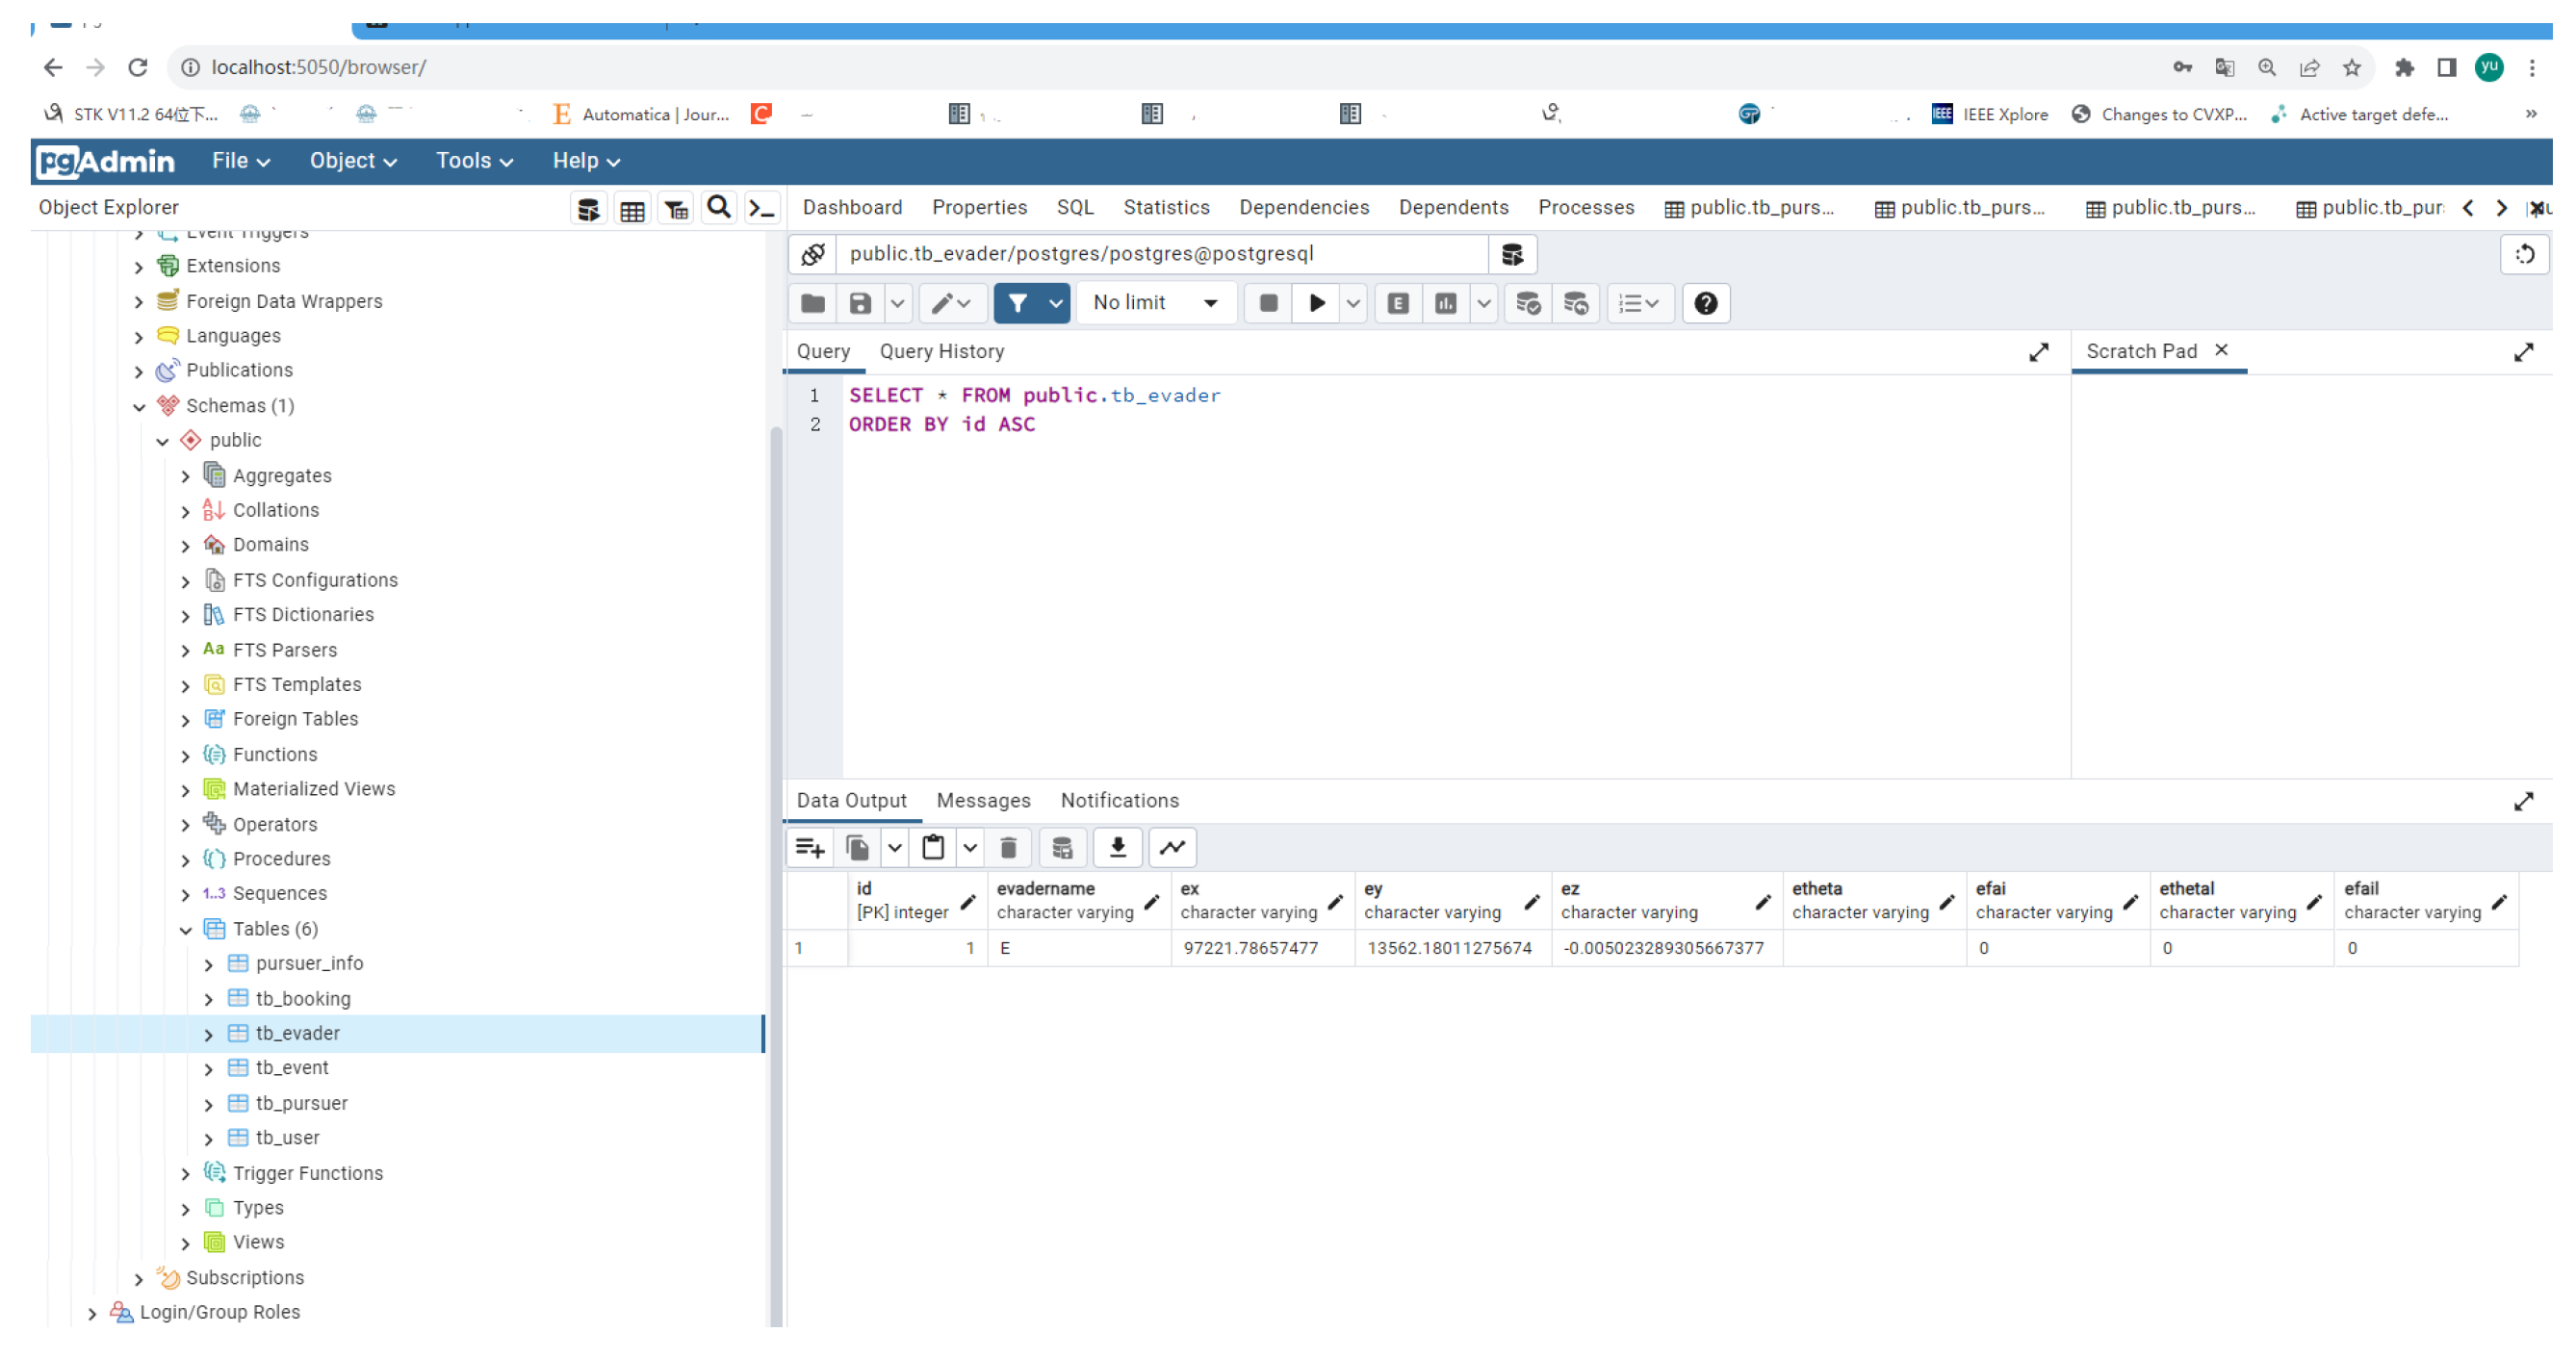Click Add row icon in Data Output
Screen dimensions: 2576x1358
[x=809, y=848]
